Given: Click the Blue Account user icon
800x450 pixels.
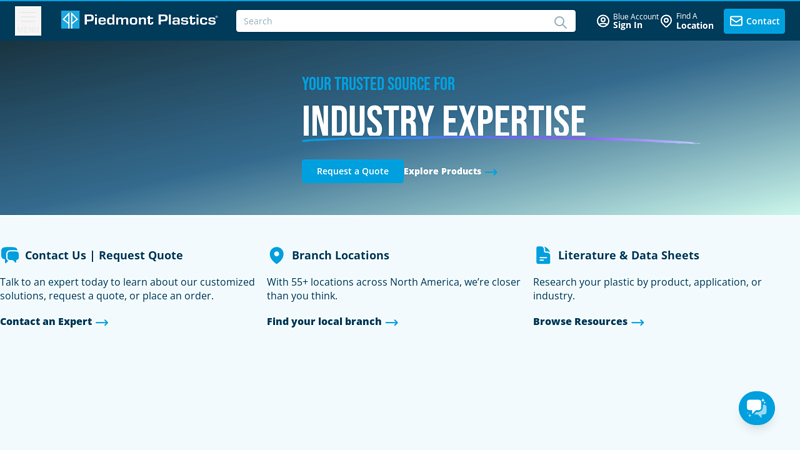Looking at the screenshot, I should pyautogui.click(x=603, y=21).
